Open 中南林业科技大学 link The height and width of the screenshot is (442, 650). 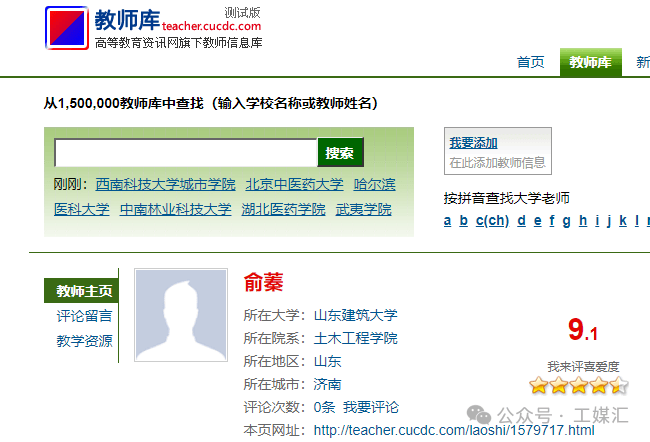point(175,210)
